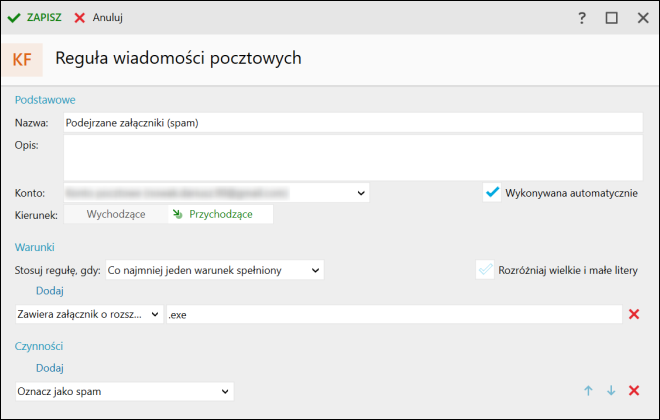Open help question mark icon
Viewport: 660px width, 420px height.
(x=581, y=18)
